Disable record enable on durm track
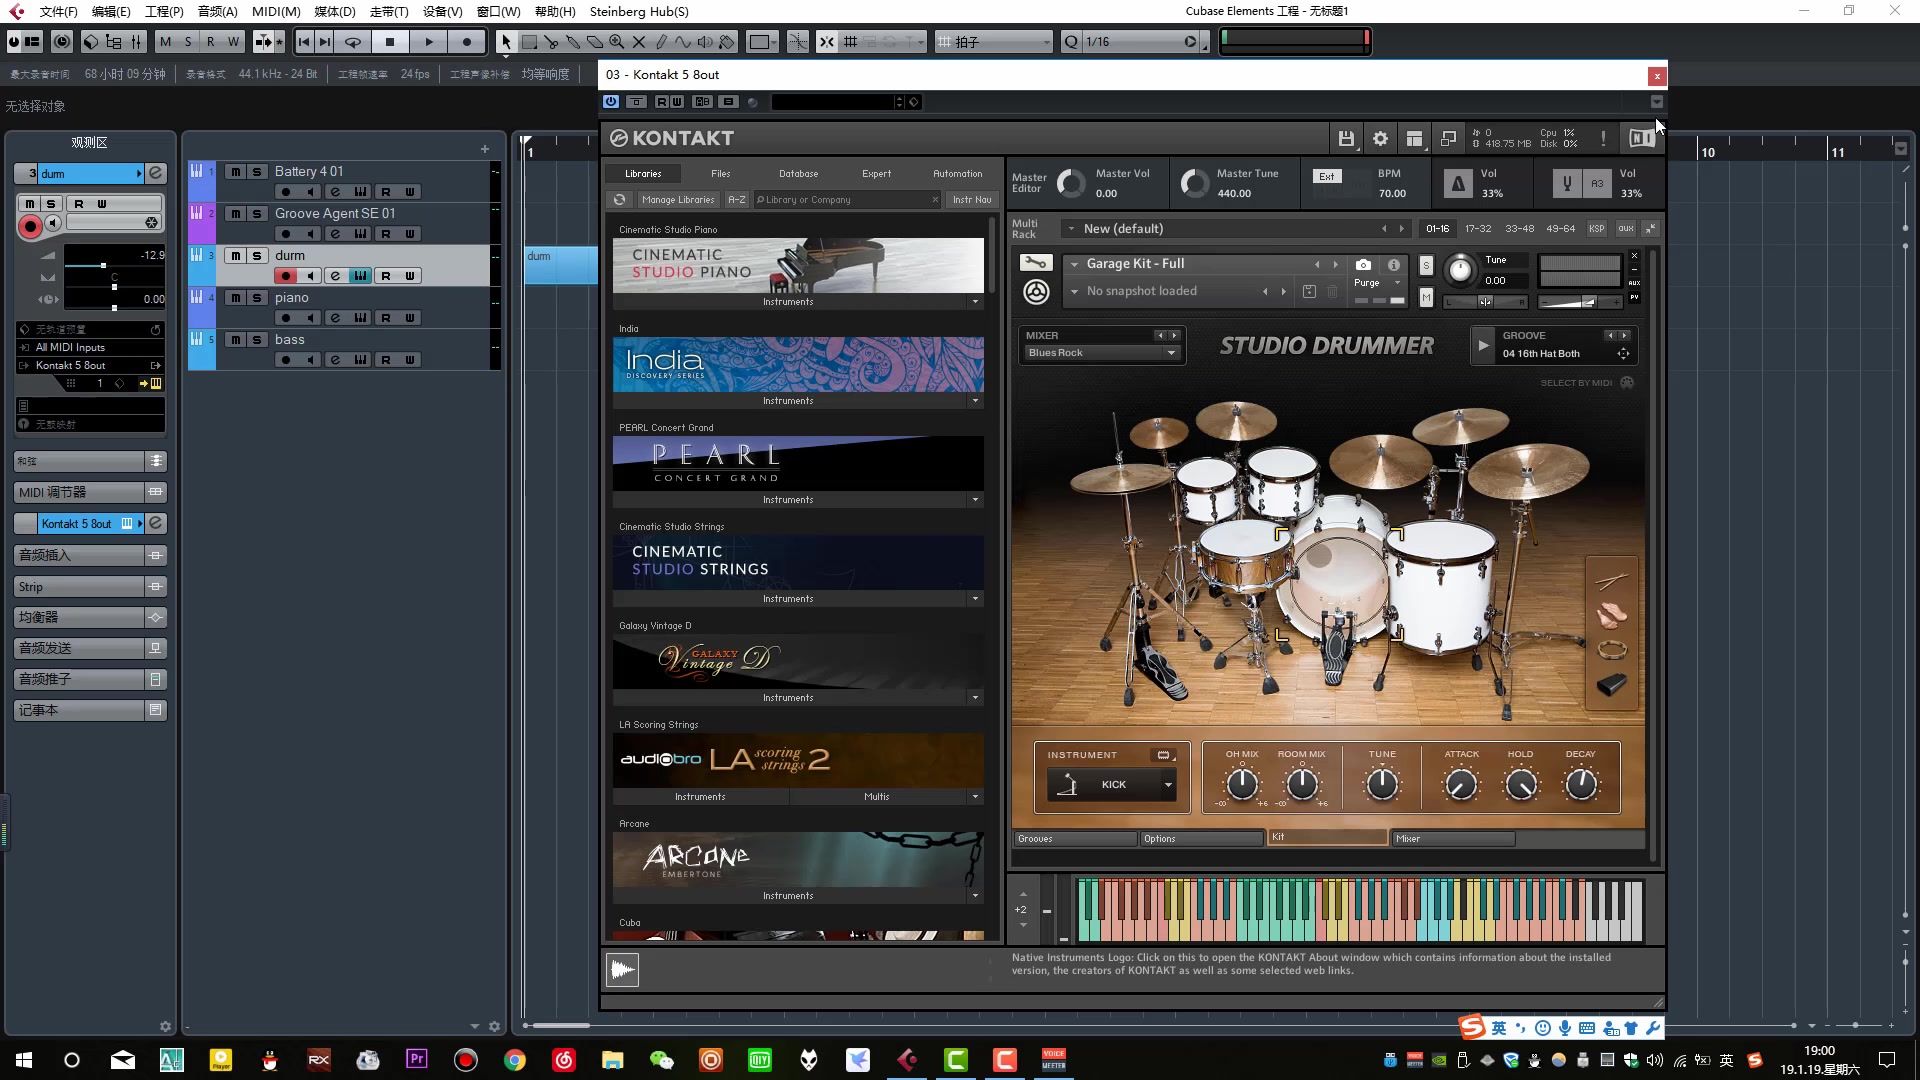 [286, 276]
